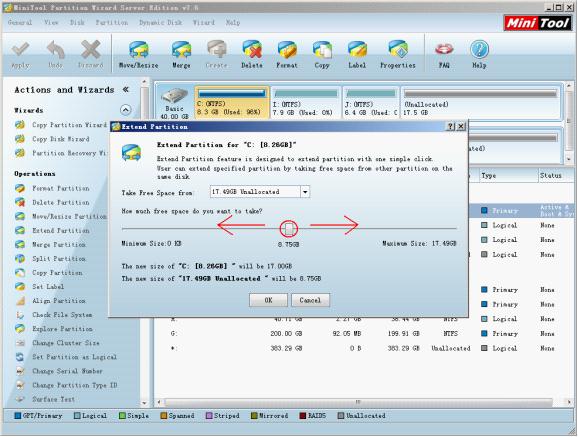The height and width of the screenshot is (437, 578).
Task: Launch the Copy Disk Wizard
Action: pos(52,139)
